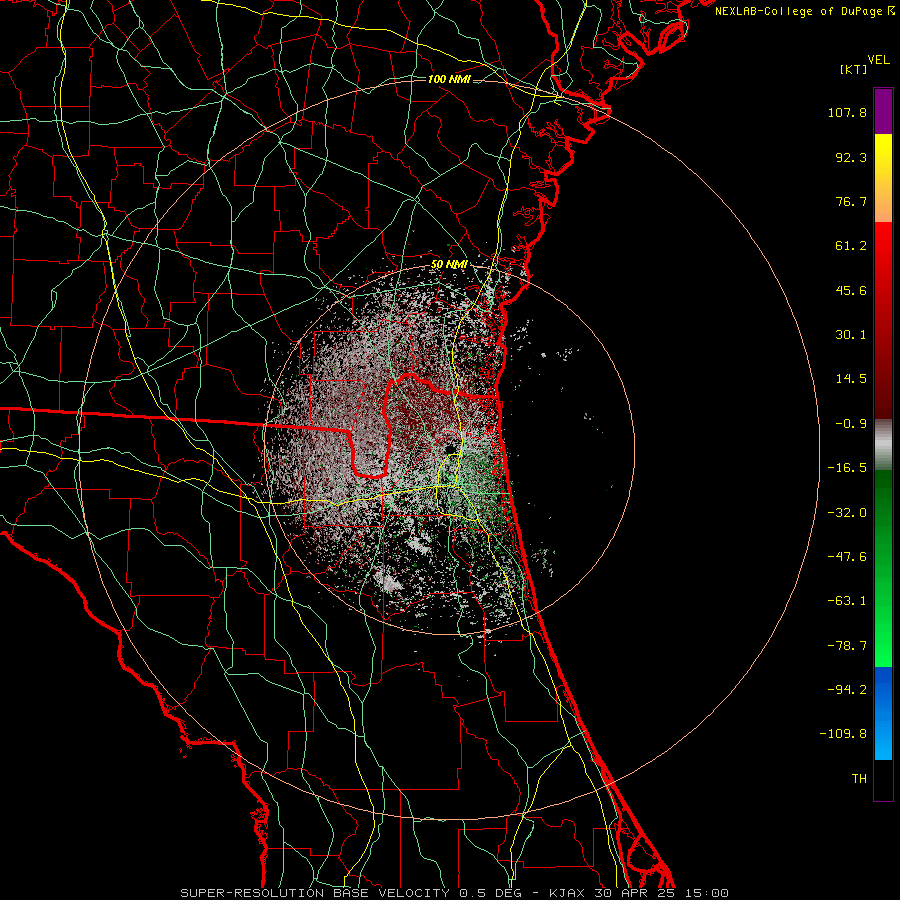Click the -94.2 legend value
This screenshot has width=900, height=900.
coord(847,689)
